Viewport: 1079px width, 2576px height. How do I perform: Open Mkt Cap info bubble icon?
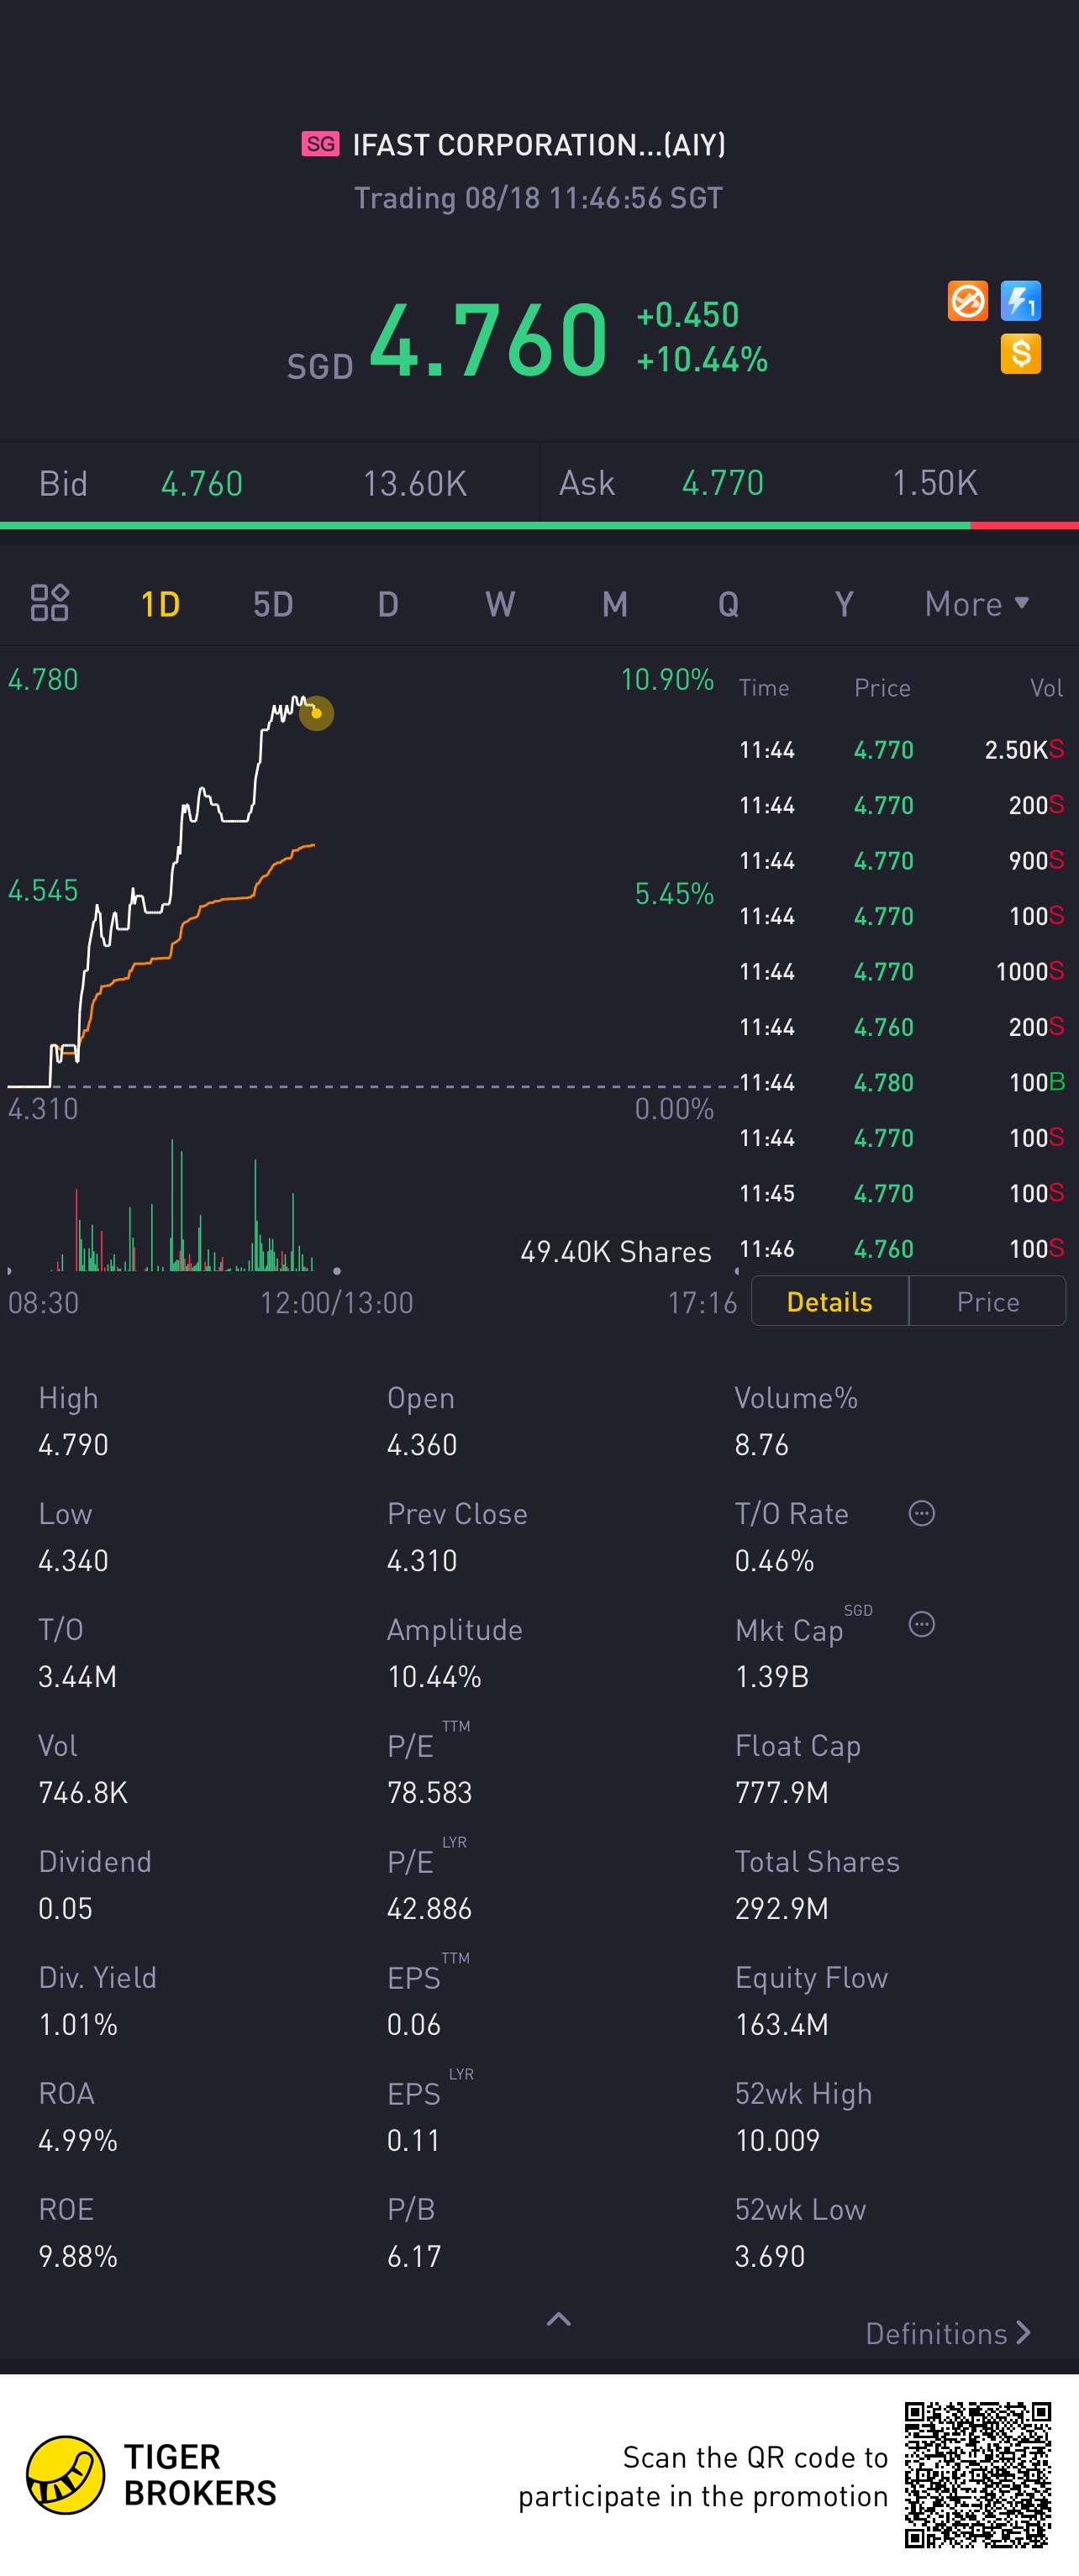(921, 1624)
